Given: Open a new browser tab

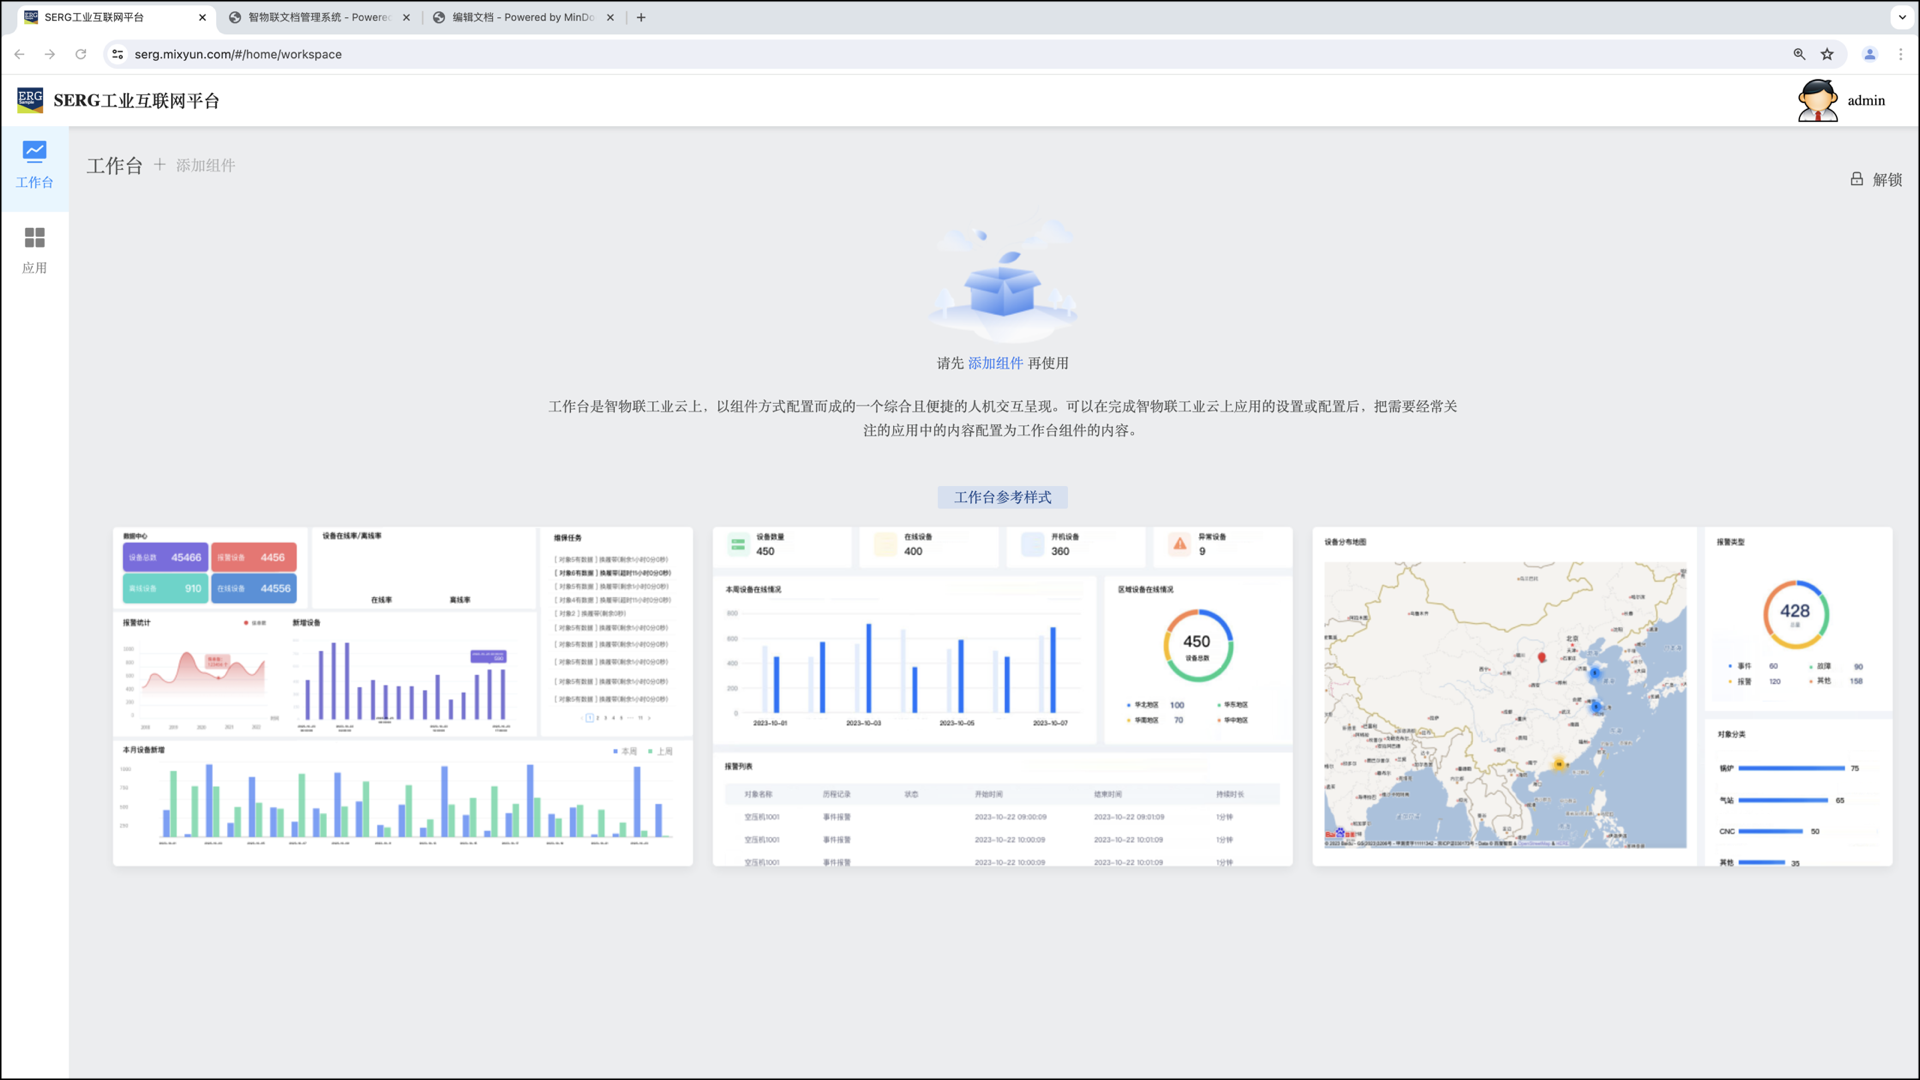Looking at the screenshot, I should 641,17.
